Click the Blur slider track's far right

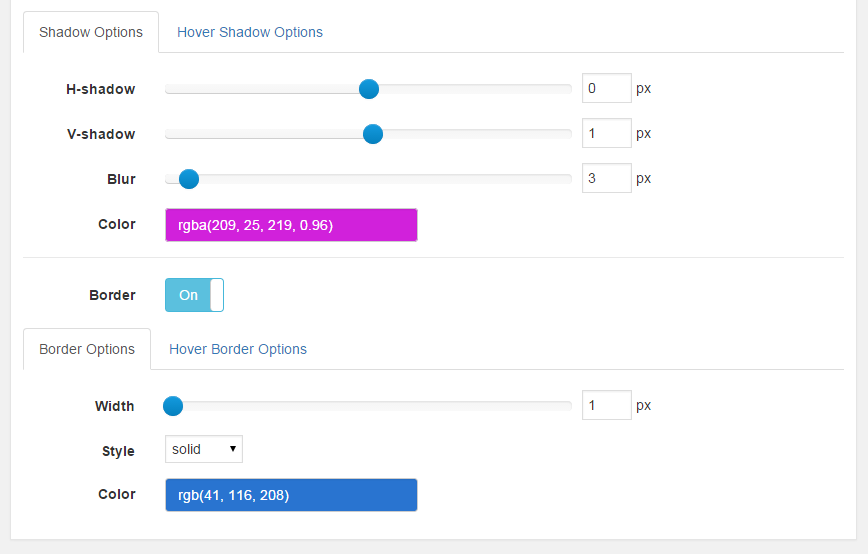pyautogui.click(x=565, y=179)
